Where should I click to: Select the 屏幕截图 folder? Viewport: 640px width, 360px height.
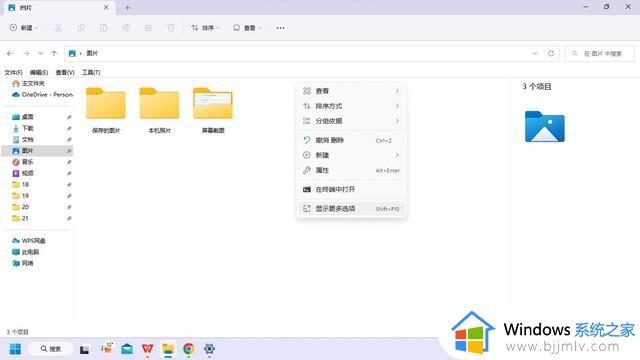213,111
